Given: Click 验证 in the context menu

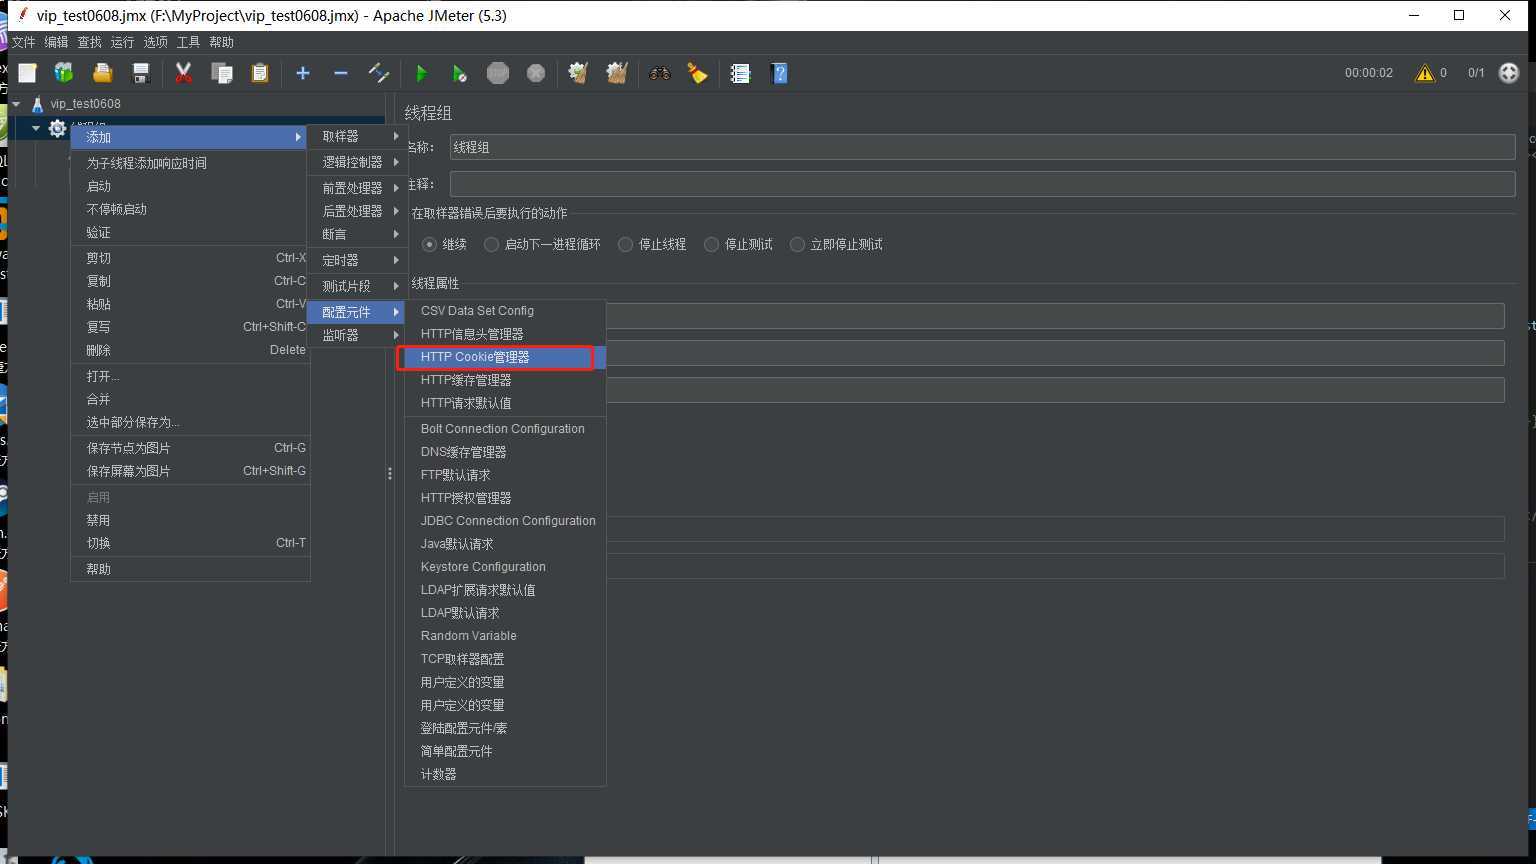Looking at the screenshot, I should [190, 232].
